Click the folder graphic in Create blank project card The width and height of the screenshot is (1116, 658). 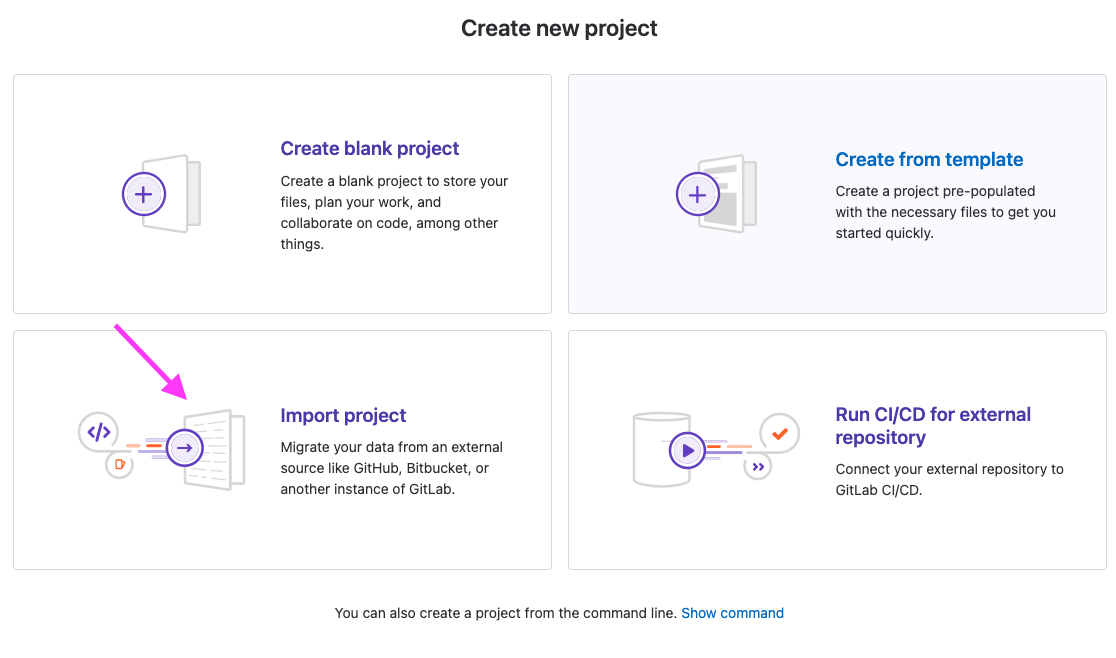[x=170, y=194]
